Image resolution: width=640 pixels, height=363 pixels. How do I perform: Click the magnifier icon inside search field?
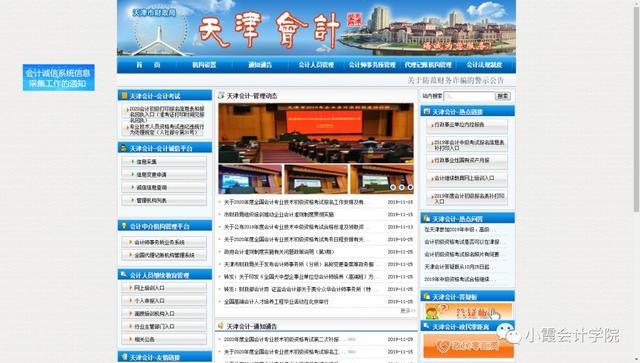pyautogui.click(x=449, y=96)
